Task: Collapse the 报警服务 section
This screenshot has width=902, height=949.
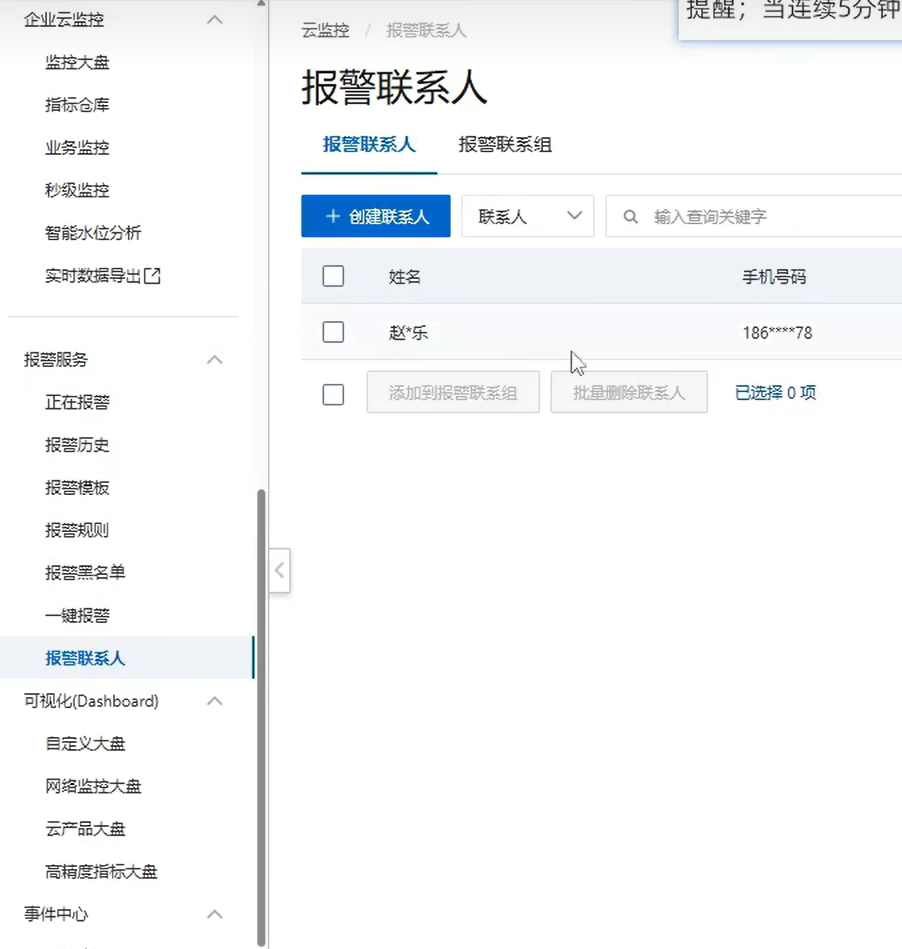Action: (x=214, y=360)
